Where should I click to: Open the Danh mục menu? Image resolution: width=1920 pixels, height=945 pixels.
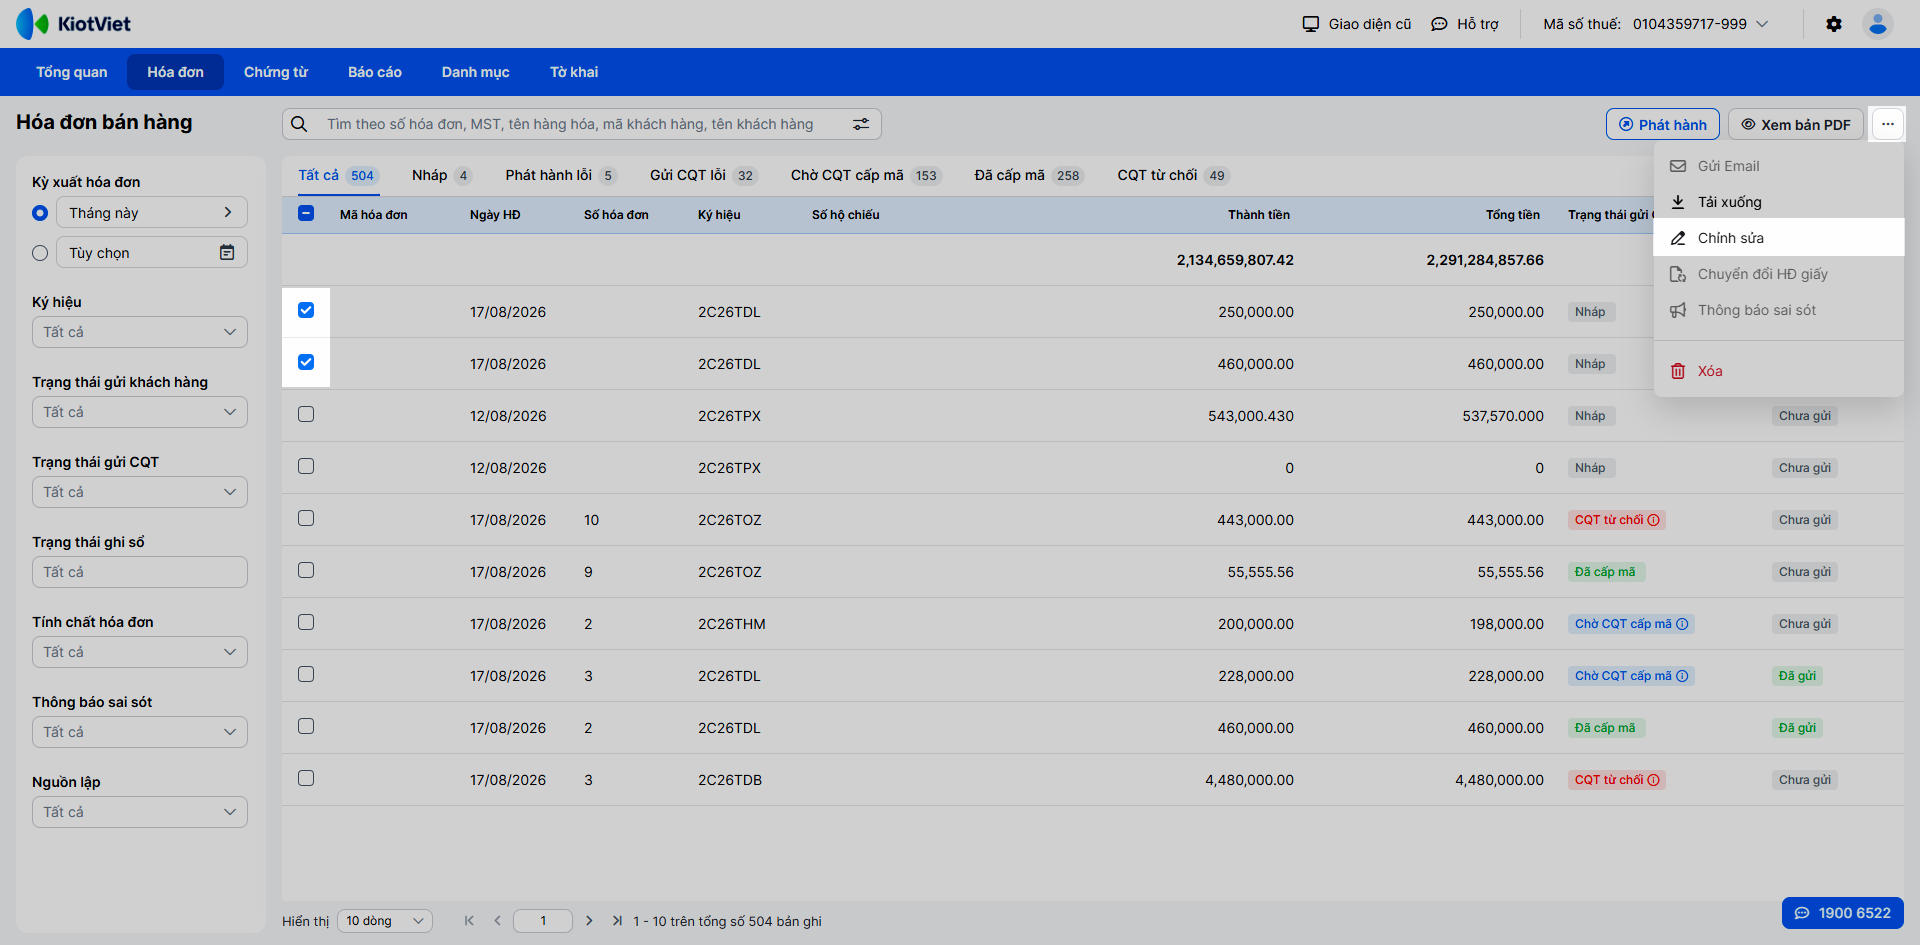point(476,72)
